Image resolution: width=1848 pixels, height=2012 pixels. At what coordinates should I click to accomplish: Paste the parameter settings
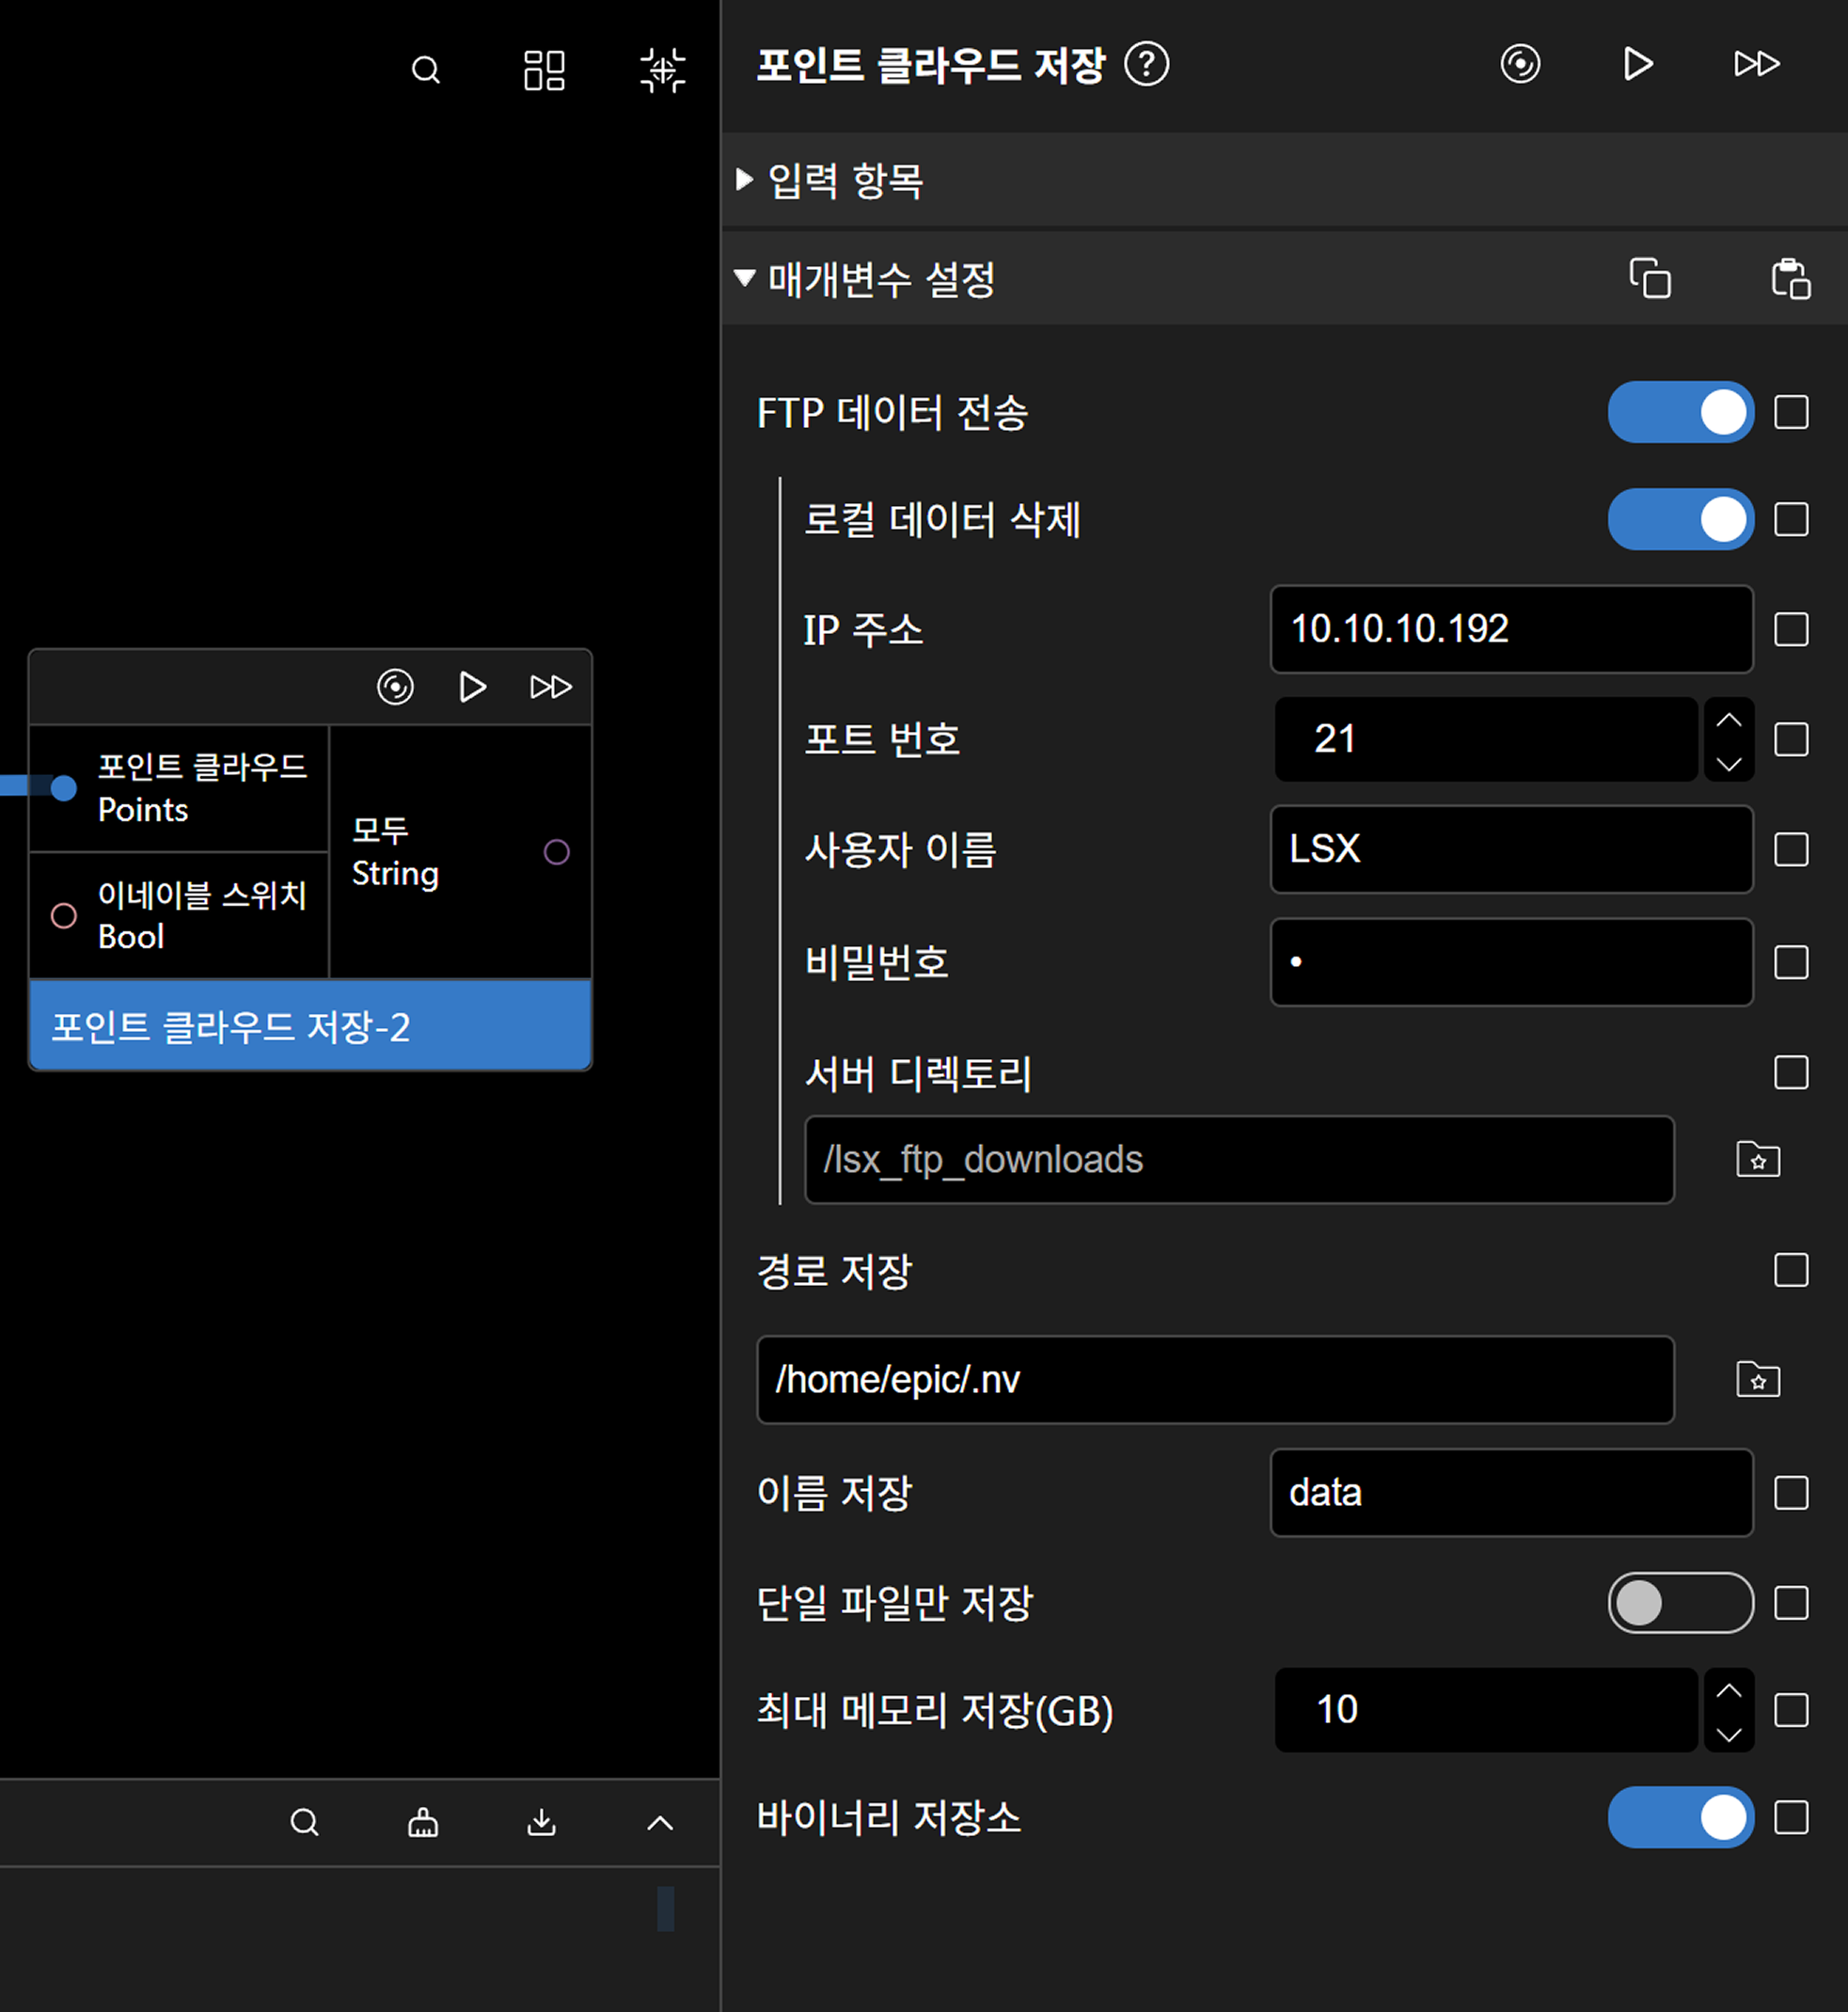1790,278
